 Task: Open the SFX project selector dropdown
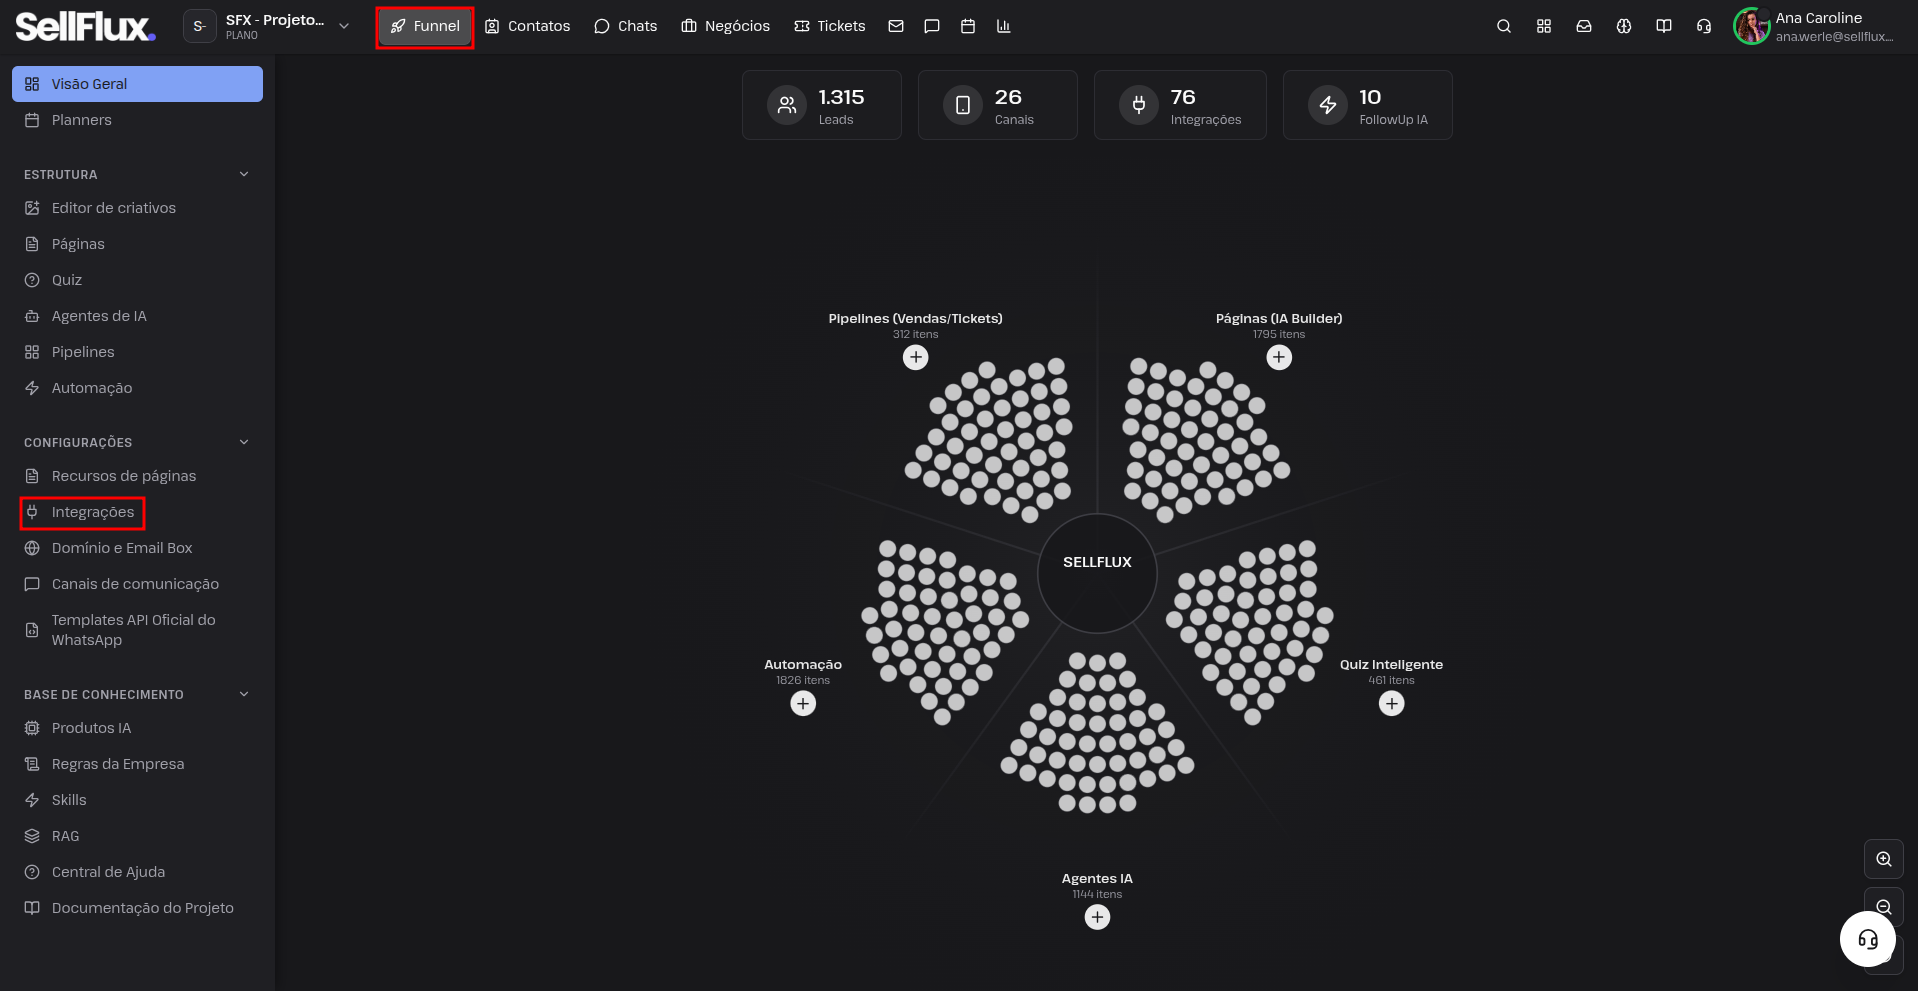268,26
